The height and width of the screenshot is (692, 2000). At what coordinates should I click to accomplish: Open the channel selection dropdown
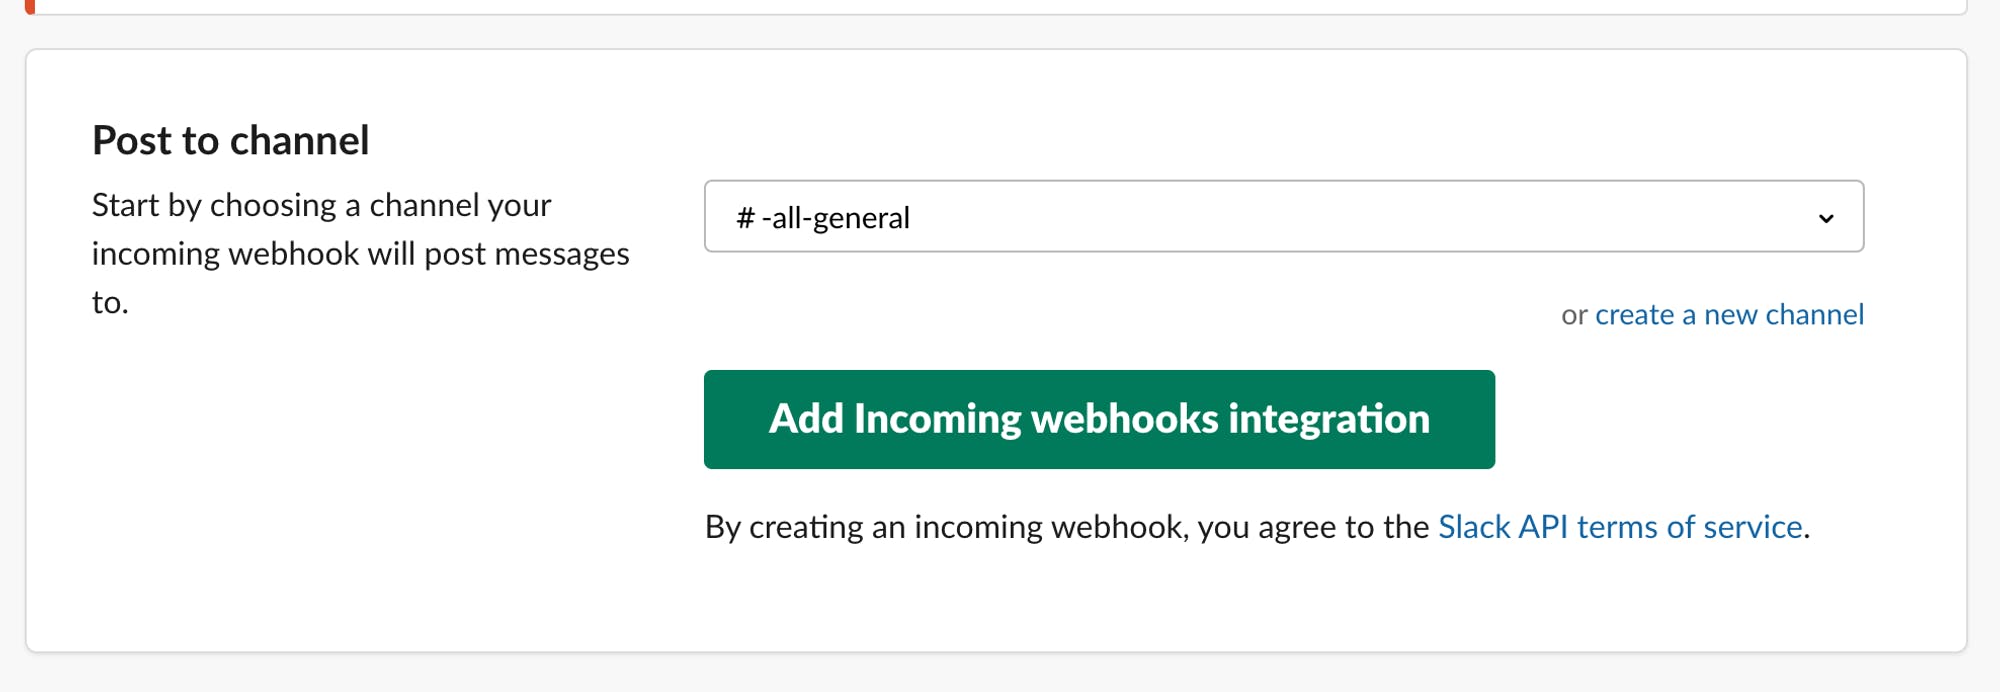tap(1283, 217)
